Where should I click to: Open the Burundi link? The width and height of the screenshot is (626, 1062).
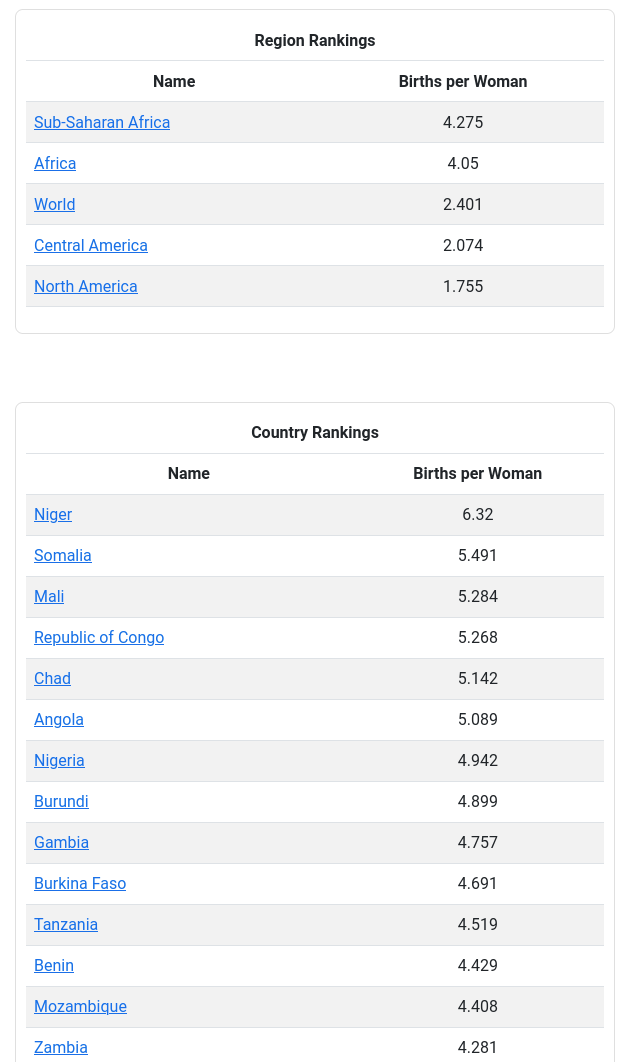(61, 801)
